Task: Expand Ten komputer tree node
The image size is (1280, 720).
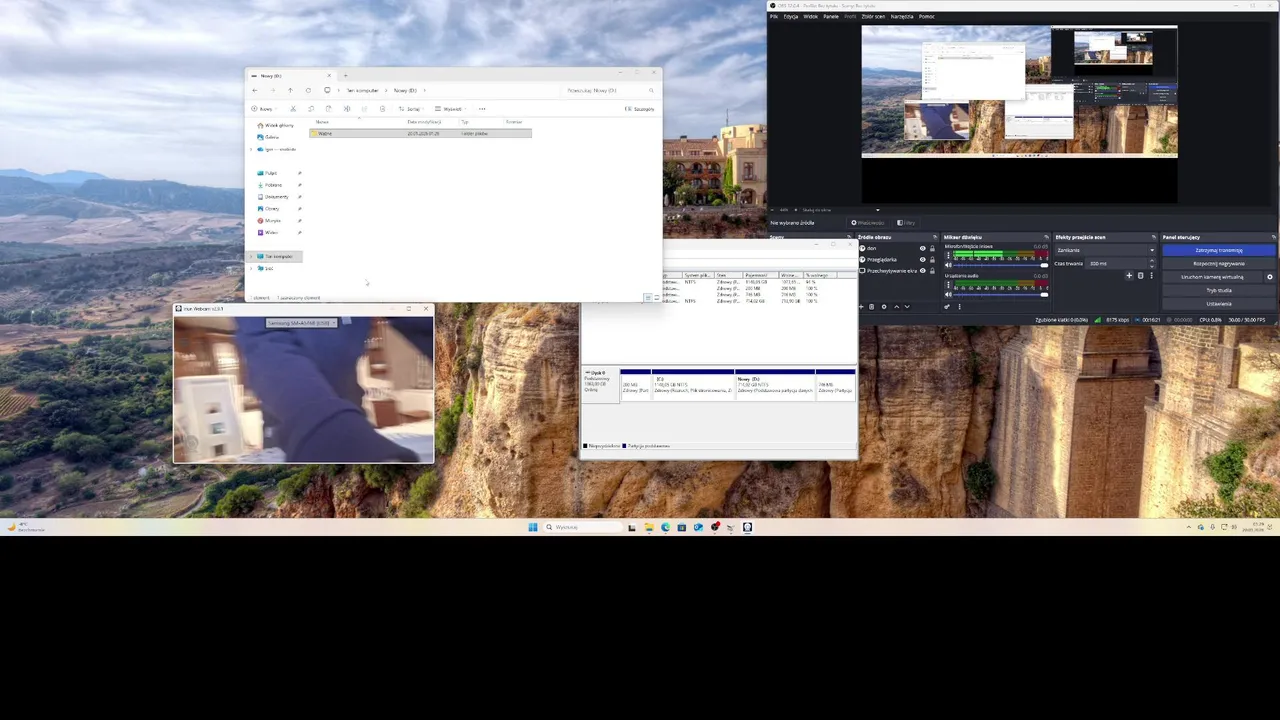Action: pos(251,256)
